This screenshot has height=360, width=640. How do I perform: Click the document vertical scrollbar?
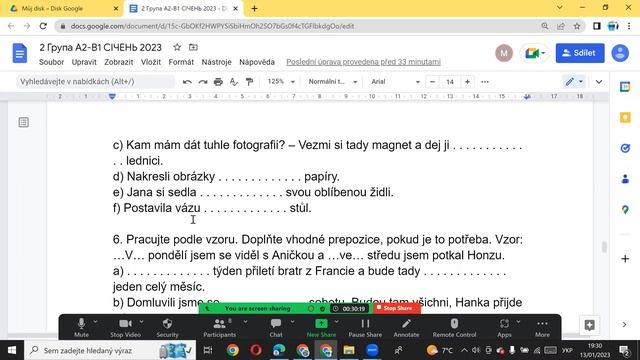pyautogui.click(x=604, y=247)
